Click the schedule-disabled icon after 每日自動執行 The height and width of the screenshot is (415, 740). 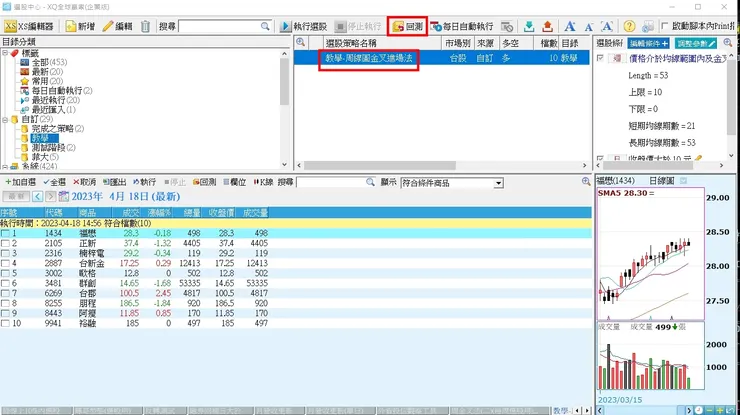coord(507,26)
